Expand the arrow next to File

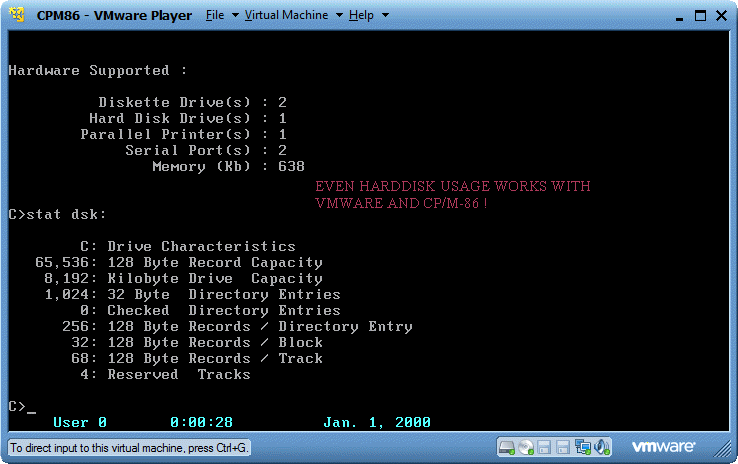(235, 15)
